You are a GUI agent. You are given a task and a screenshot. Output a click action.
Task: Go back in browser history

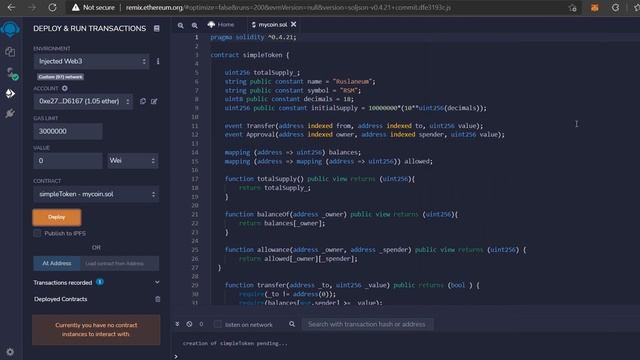[x=11, y=7]
